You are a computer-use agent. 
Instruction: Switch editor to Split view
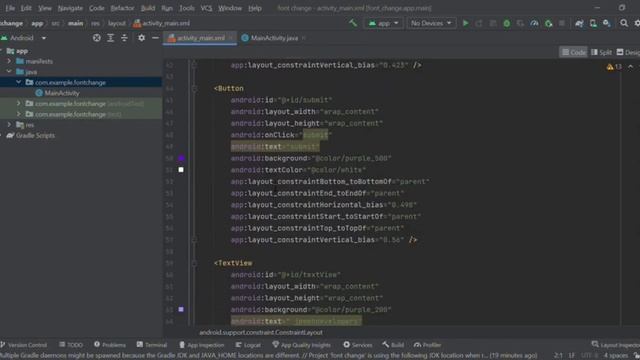[x=602, y=52]
